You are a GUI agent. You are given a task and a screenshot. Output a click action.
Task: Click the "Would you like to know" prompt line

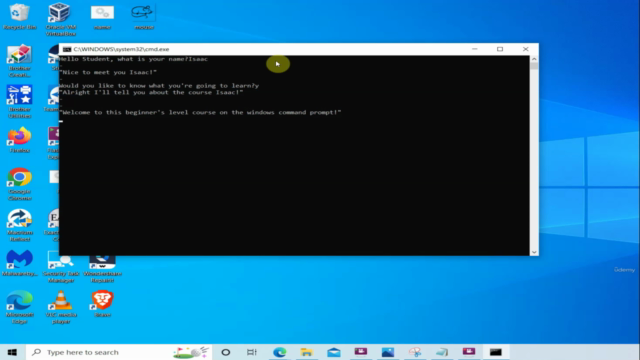click(159, 86)
